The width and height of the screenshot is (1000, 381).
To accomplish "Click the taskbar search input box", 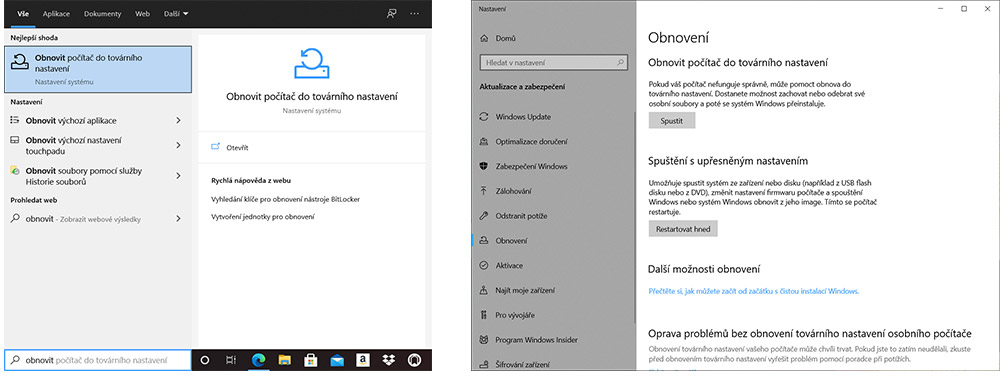I will 98,360.
